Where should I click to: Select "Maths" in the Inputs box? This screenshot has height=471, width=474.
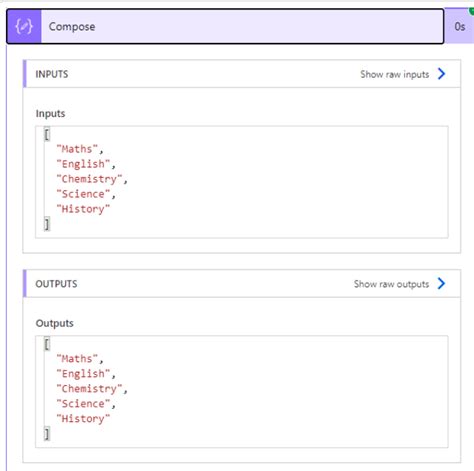click(77, 149)
